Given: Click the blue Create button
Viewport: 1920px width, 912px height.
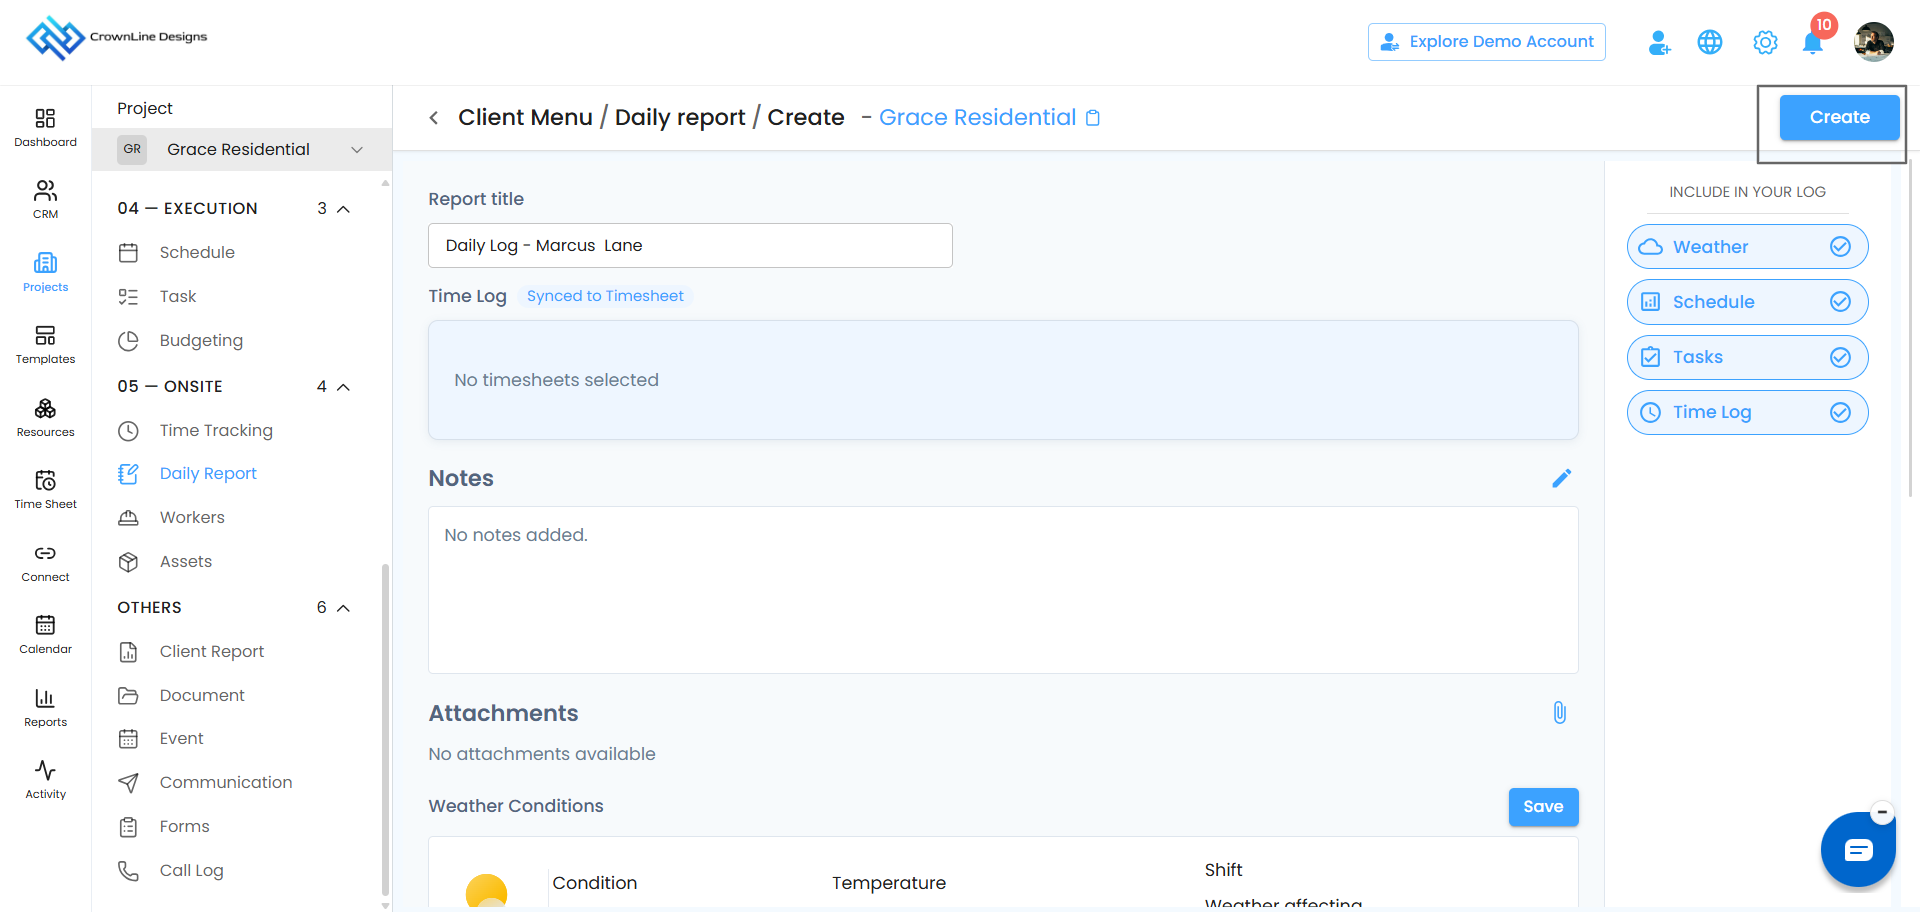Looking at the screenshot, I should pos(1839,117).
